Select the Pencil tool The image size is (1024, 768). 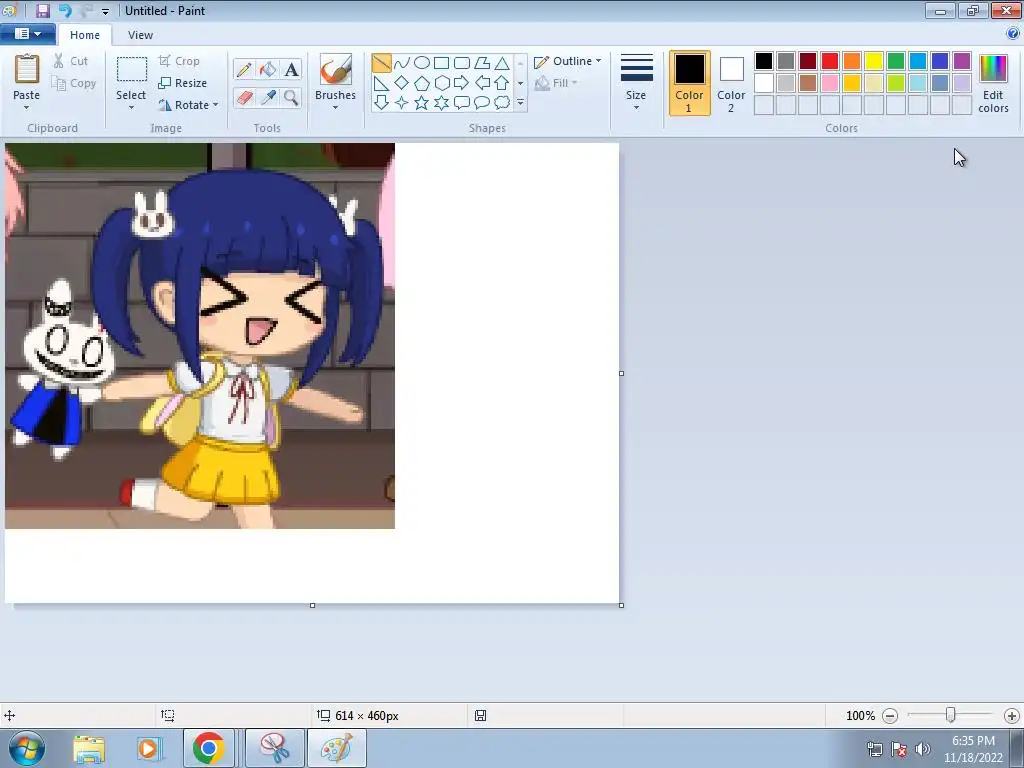pos(244,69)
